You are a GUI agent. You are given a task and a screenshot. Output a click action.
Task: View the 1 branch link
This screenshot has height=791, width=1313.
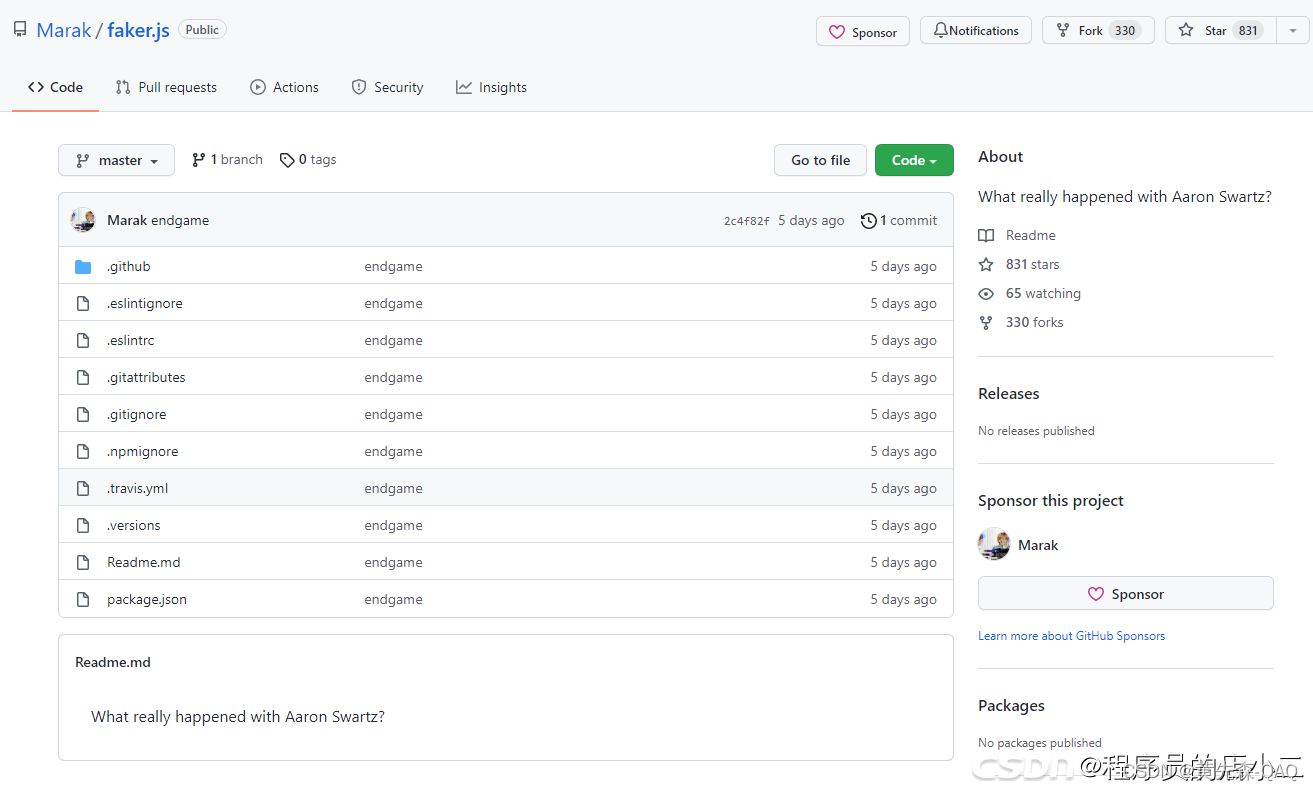[x=227, y=159]
